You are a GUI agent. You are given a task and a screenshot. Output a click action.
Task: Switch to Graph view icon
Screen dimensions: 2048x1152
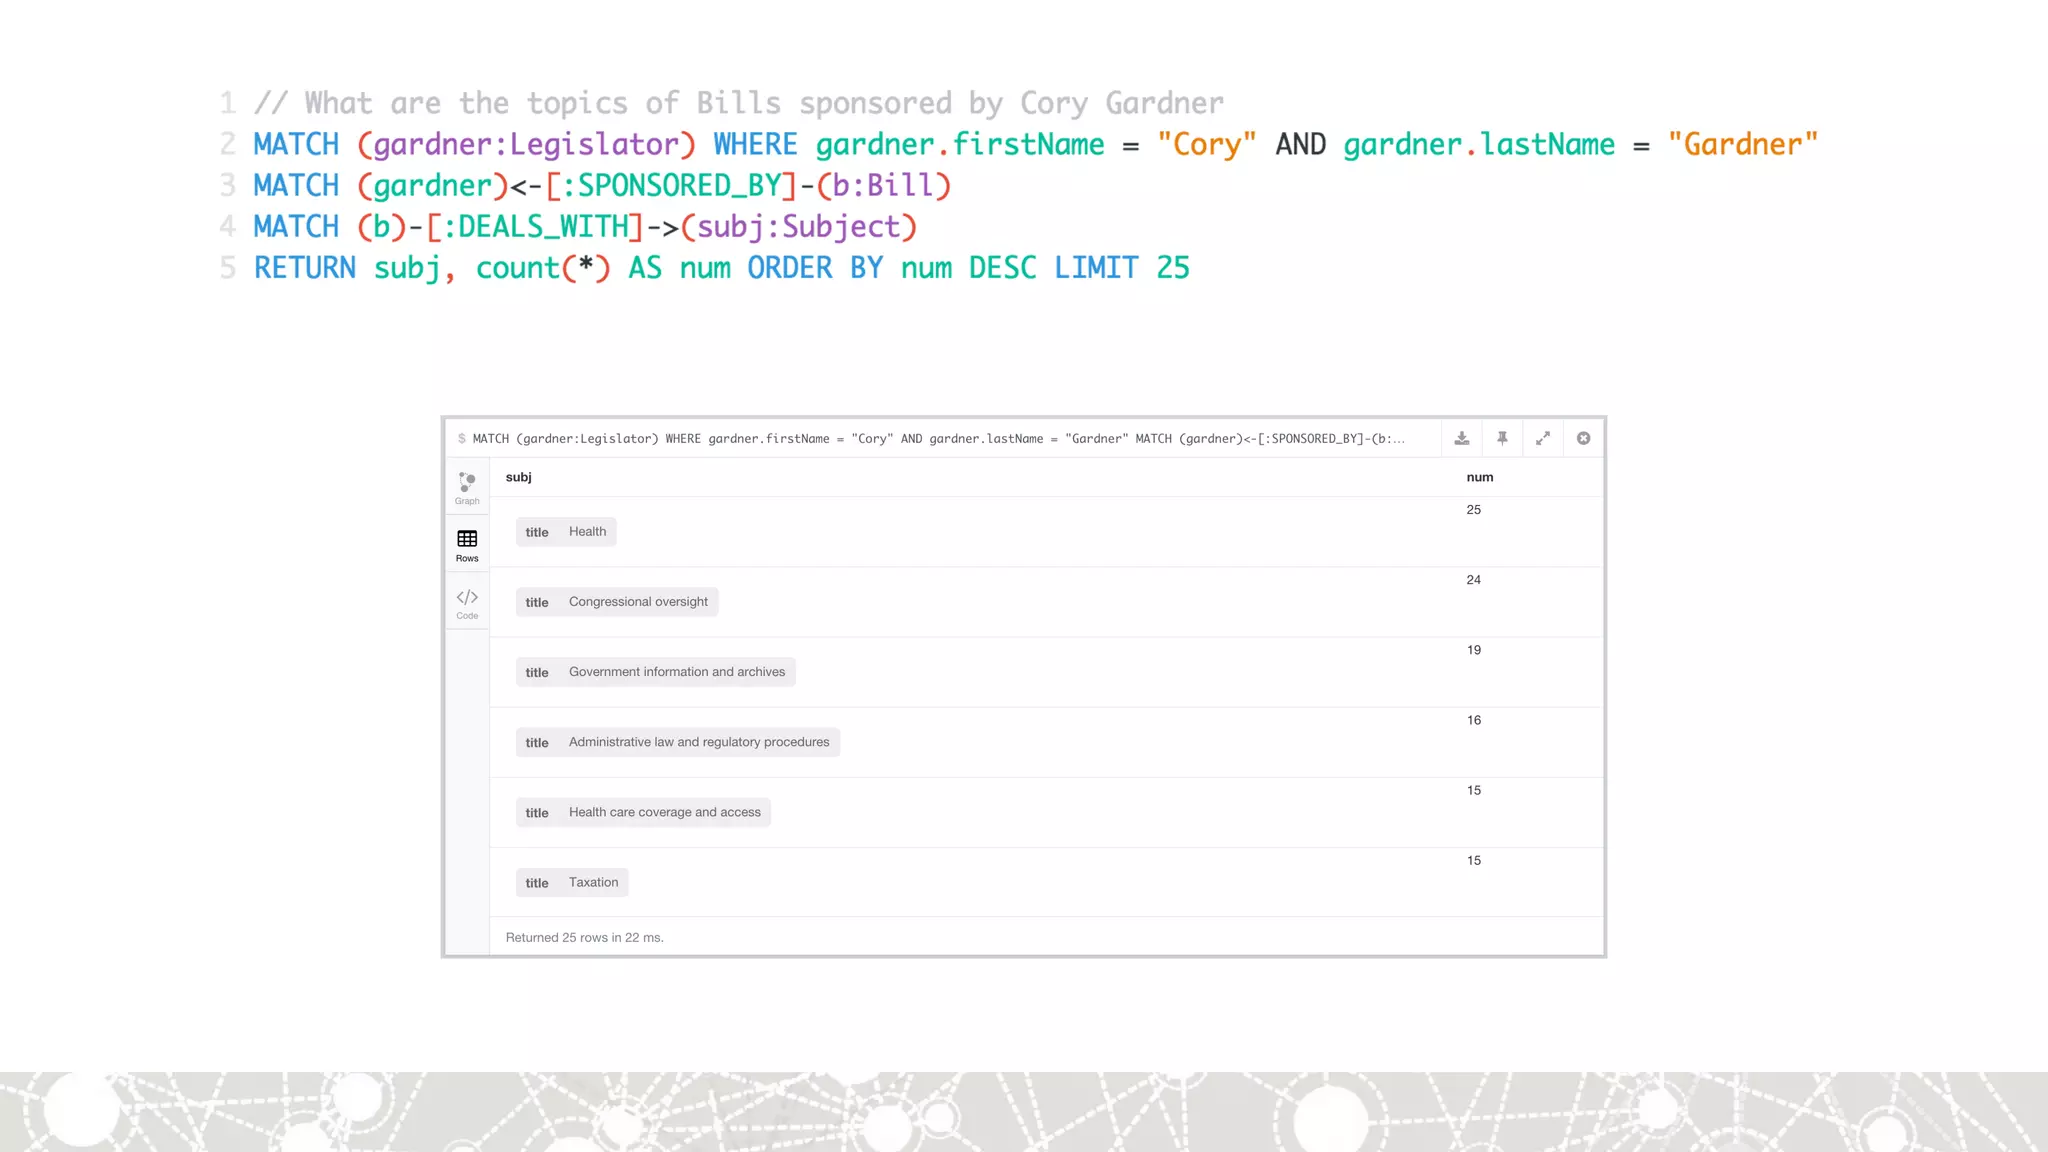[x=467, y=487]
